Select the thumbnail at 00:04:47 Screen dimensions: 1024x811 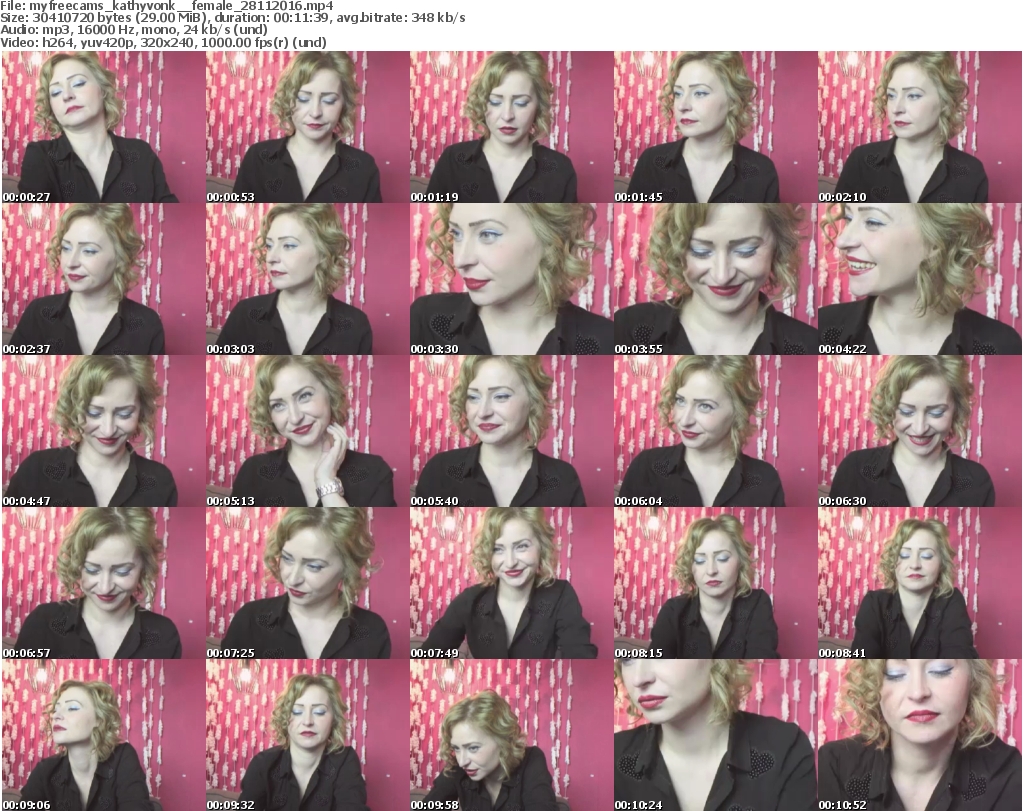pos(103,431)
